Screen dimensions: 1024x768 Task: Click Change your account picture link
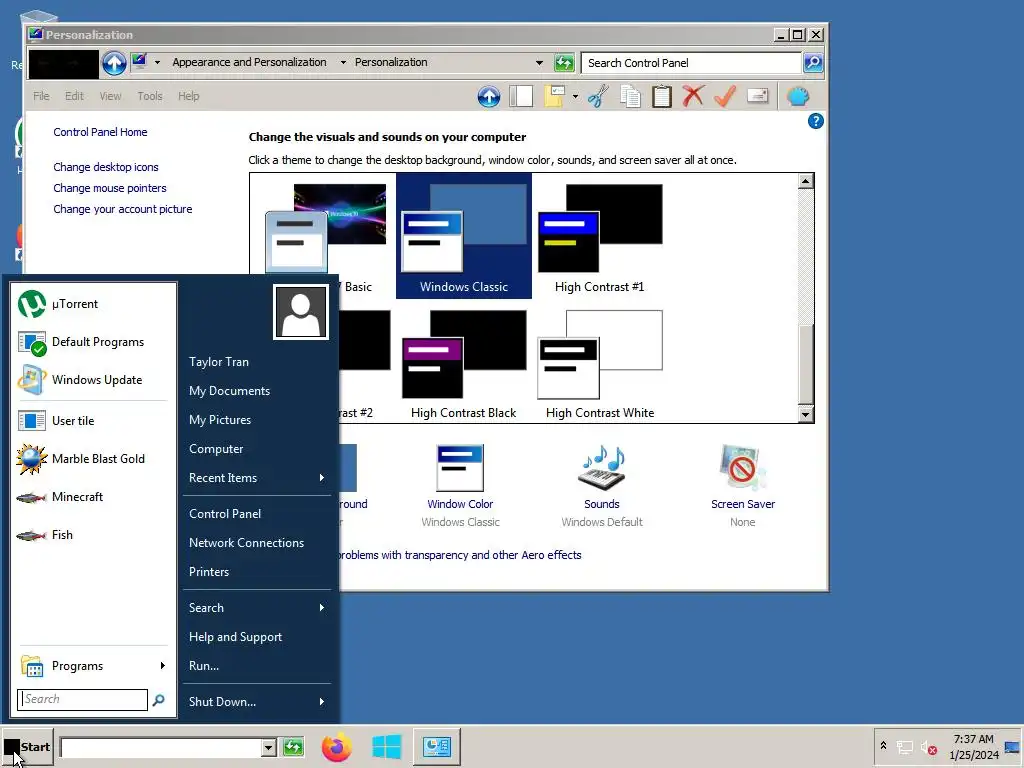click(x=123, y=209)
